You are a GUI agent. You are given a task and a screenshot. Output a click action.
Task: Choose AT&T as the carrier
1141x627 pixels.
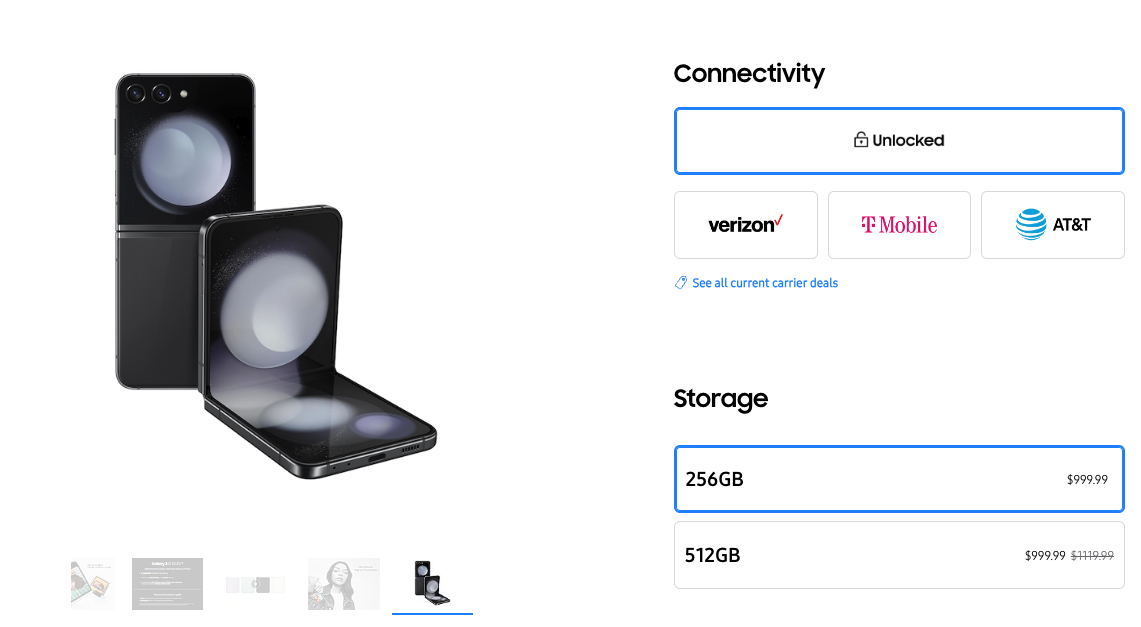[1053, 225]
